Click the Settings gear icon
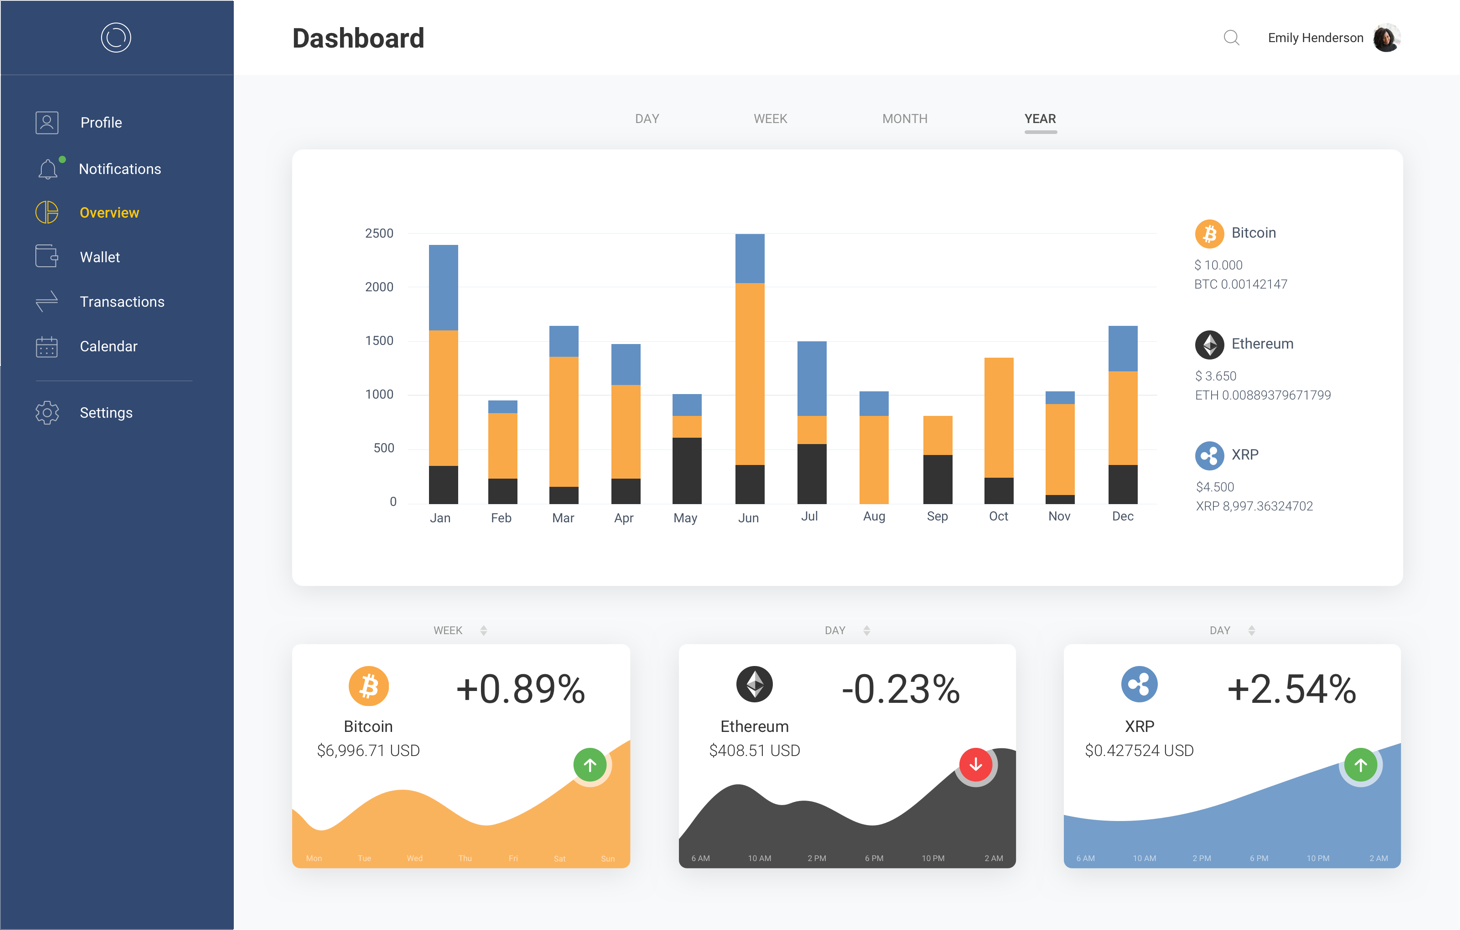Image resolution: width=1460 pixels, height=930 pixels. coord(47,412)
